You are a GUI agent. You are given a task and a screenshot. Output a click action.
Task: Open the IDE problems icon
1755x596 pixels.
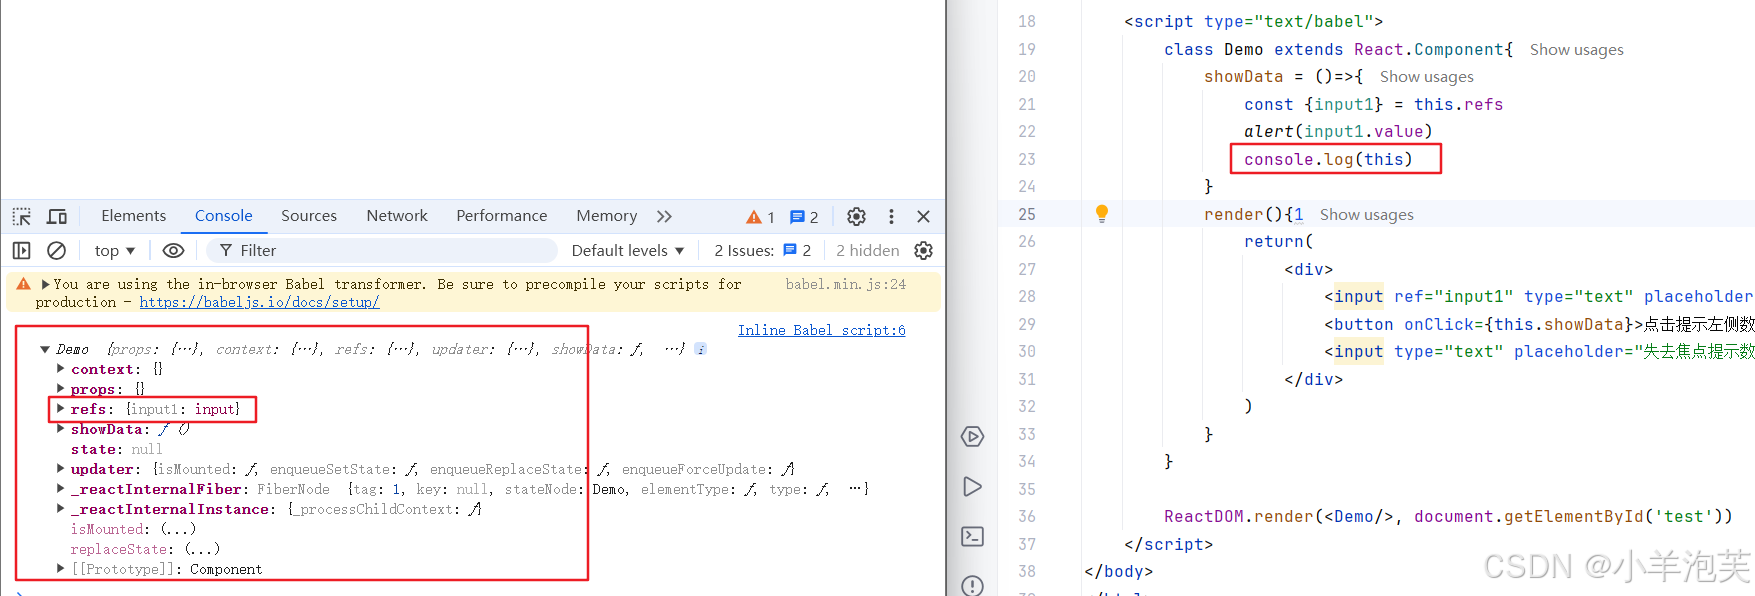972,585
